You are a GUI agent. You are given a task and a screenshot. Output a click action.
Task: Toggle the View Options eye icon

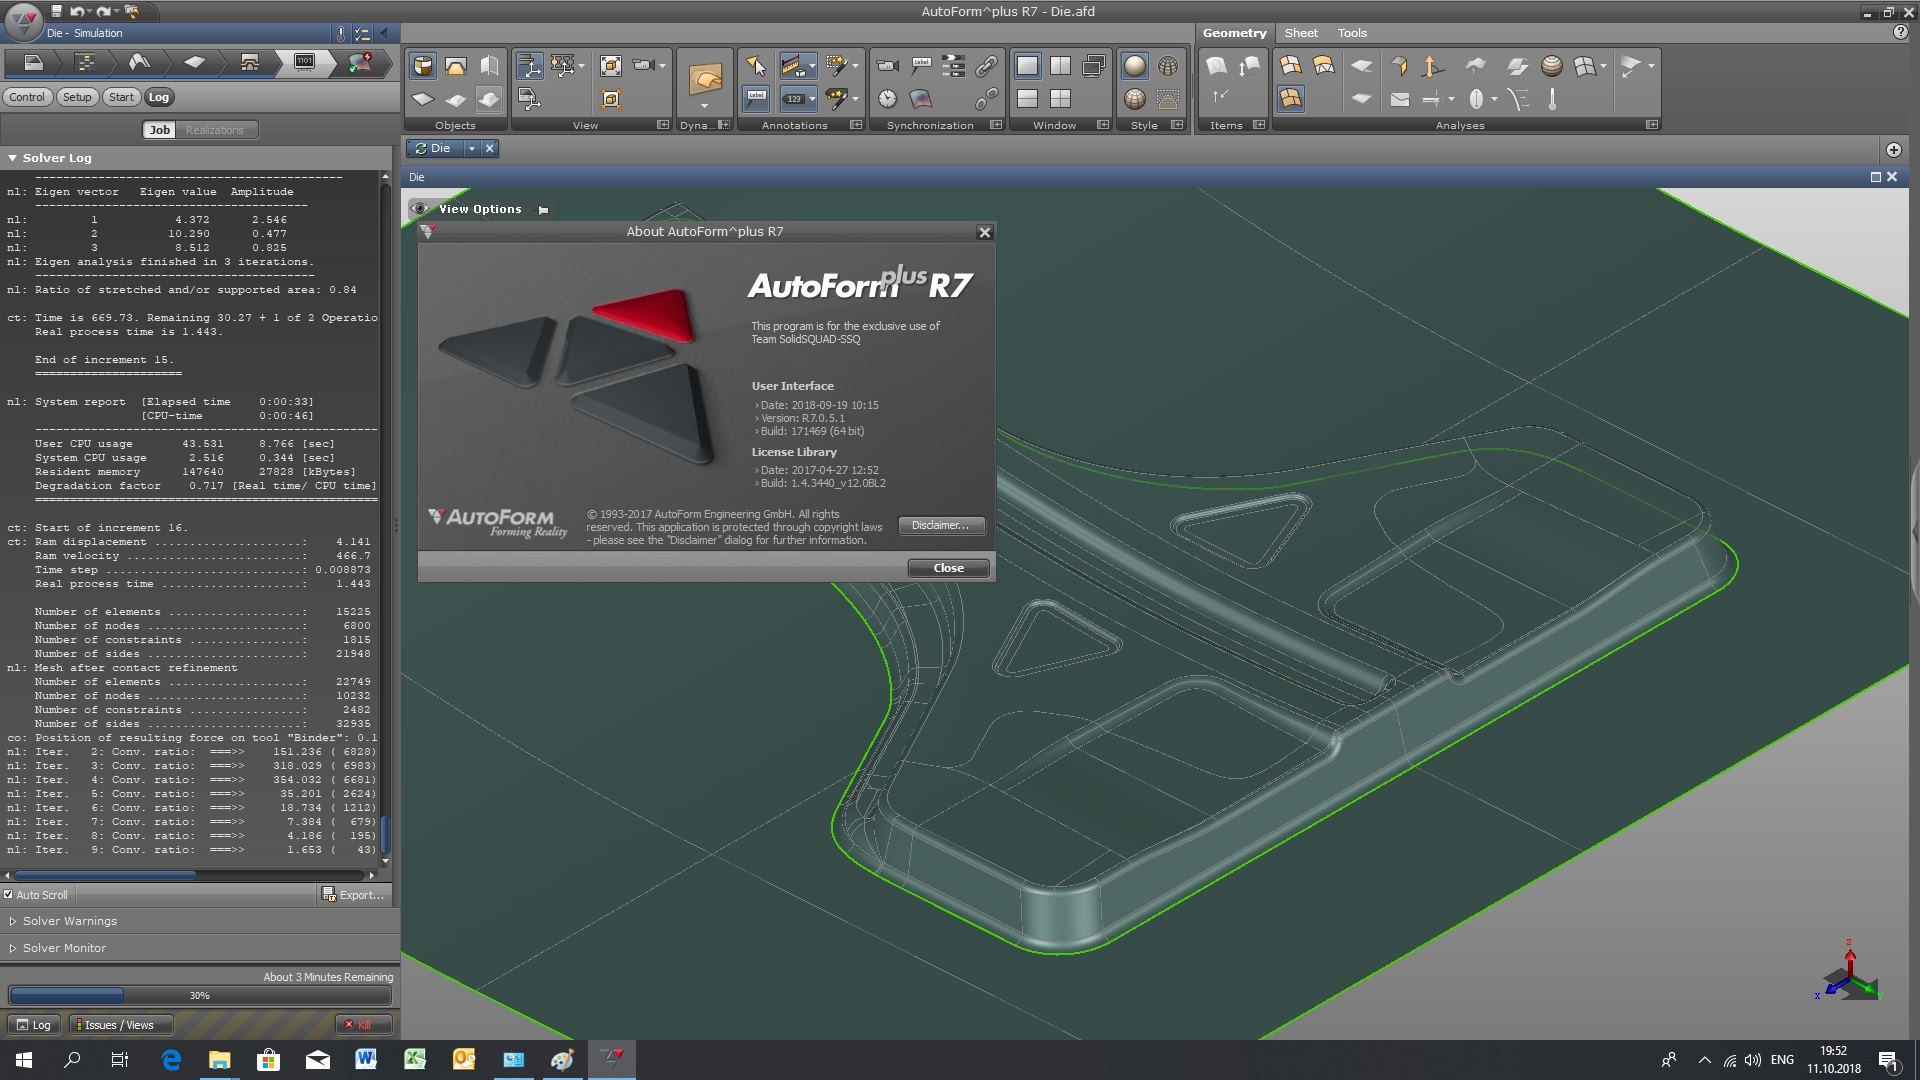[420, 209]
